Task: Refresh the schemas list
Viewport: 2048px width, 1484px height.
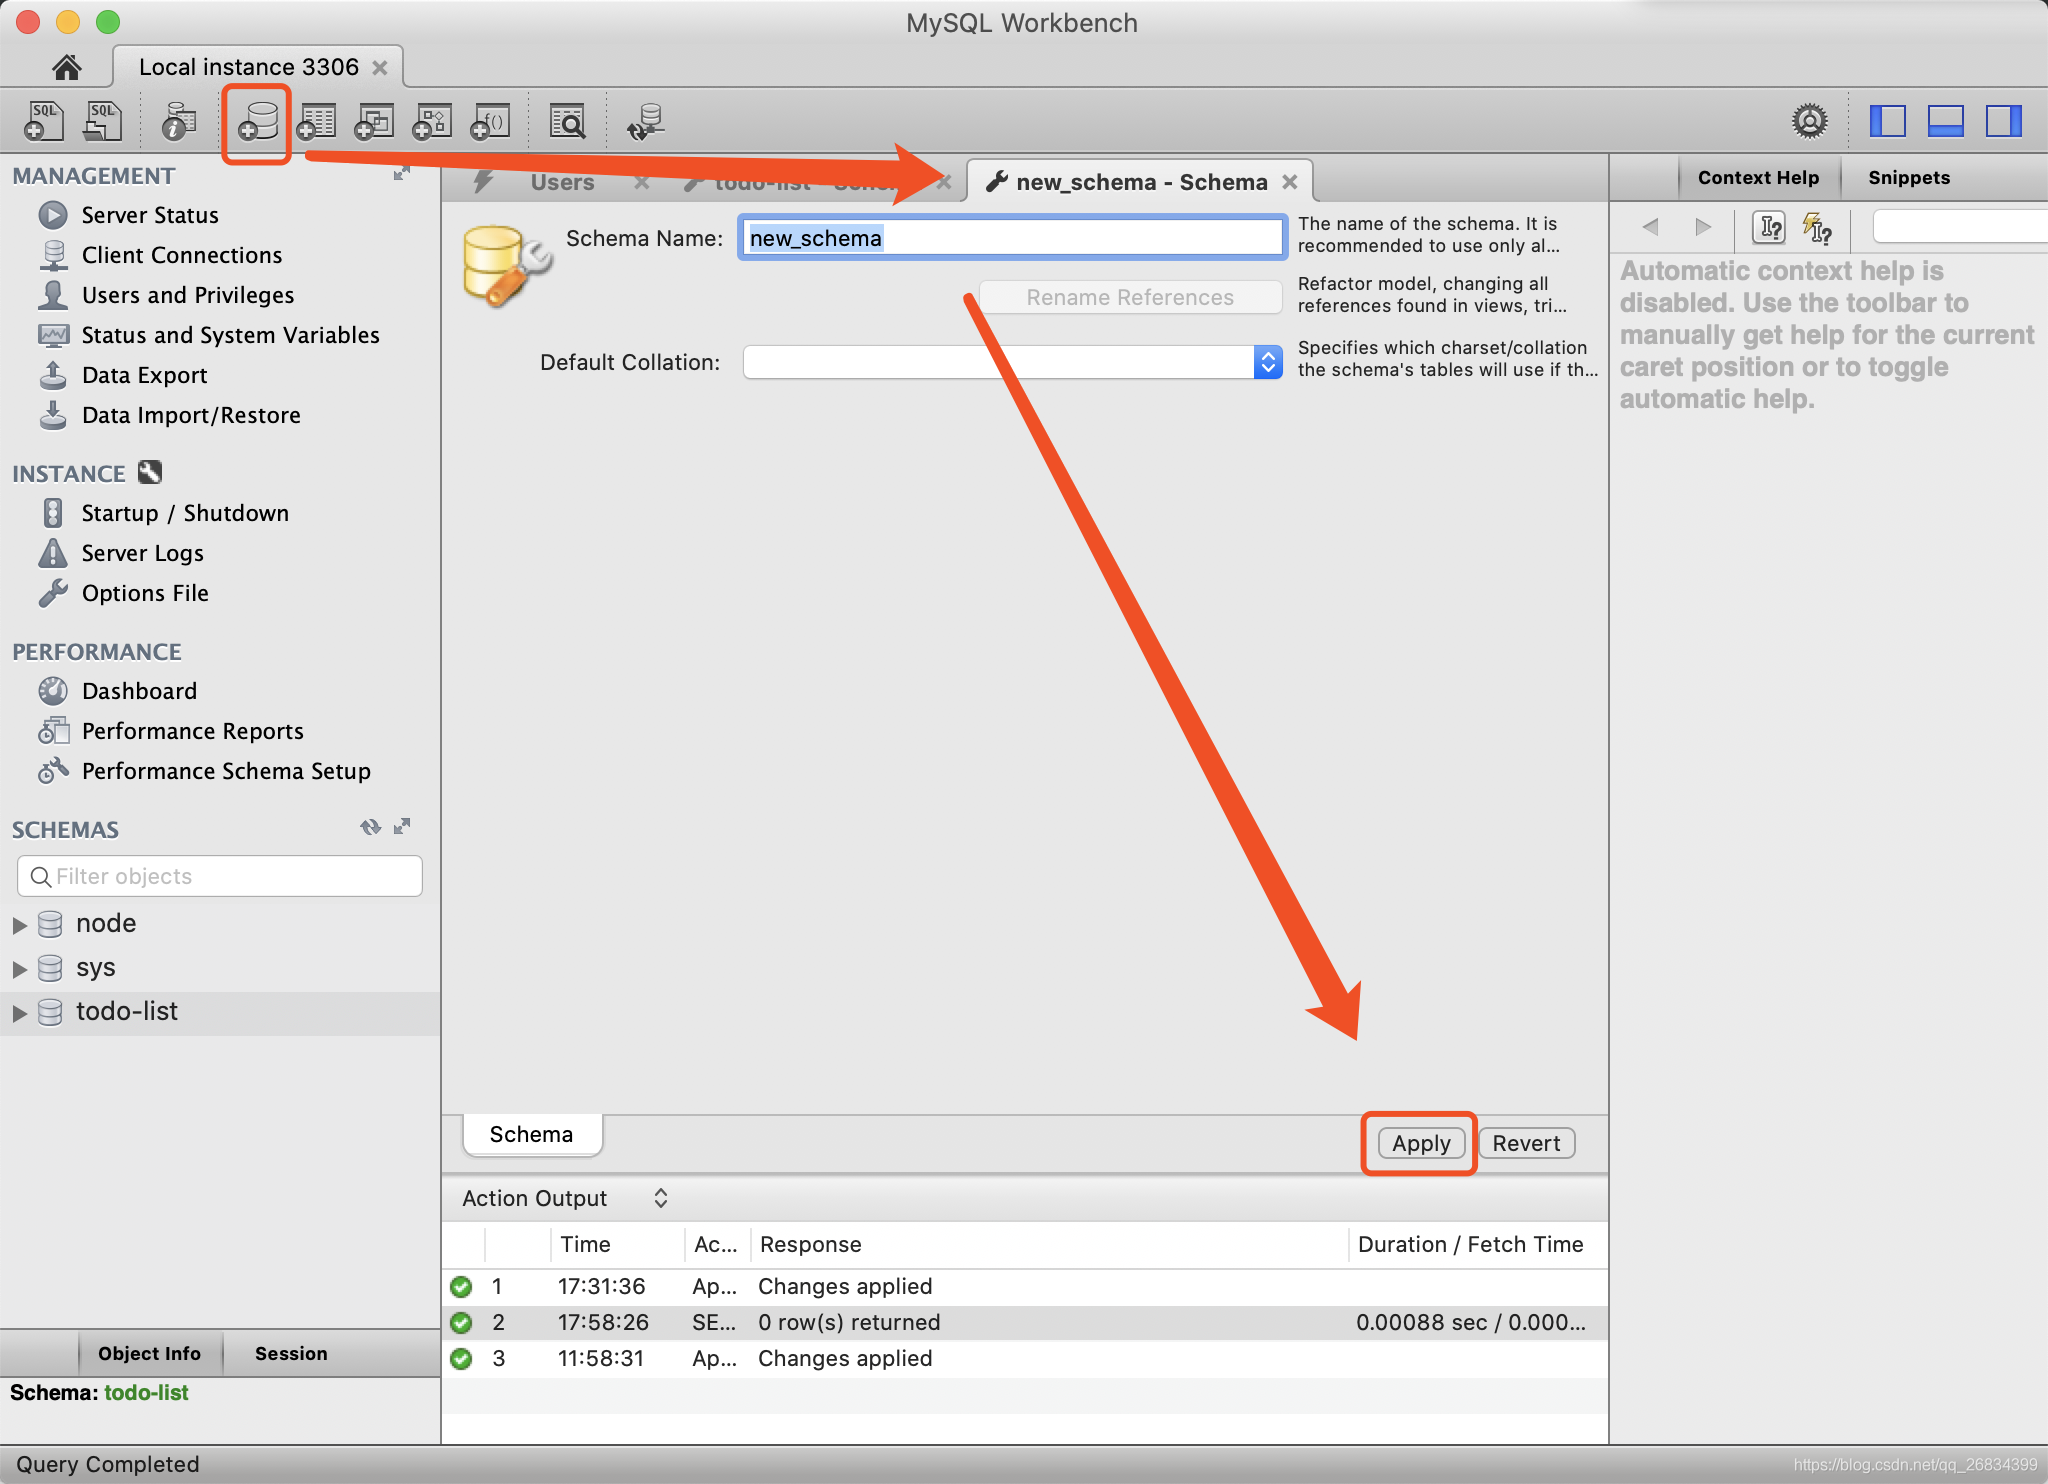Action: pyautogui.click(x=370, y=827)
